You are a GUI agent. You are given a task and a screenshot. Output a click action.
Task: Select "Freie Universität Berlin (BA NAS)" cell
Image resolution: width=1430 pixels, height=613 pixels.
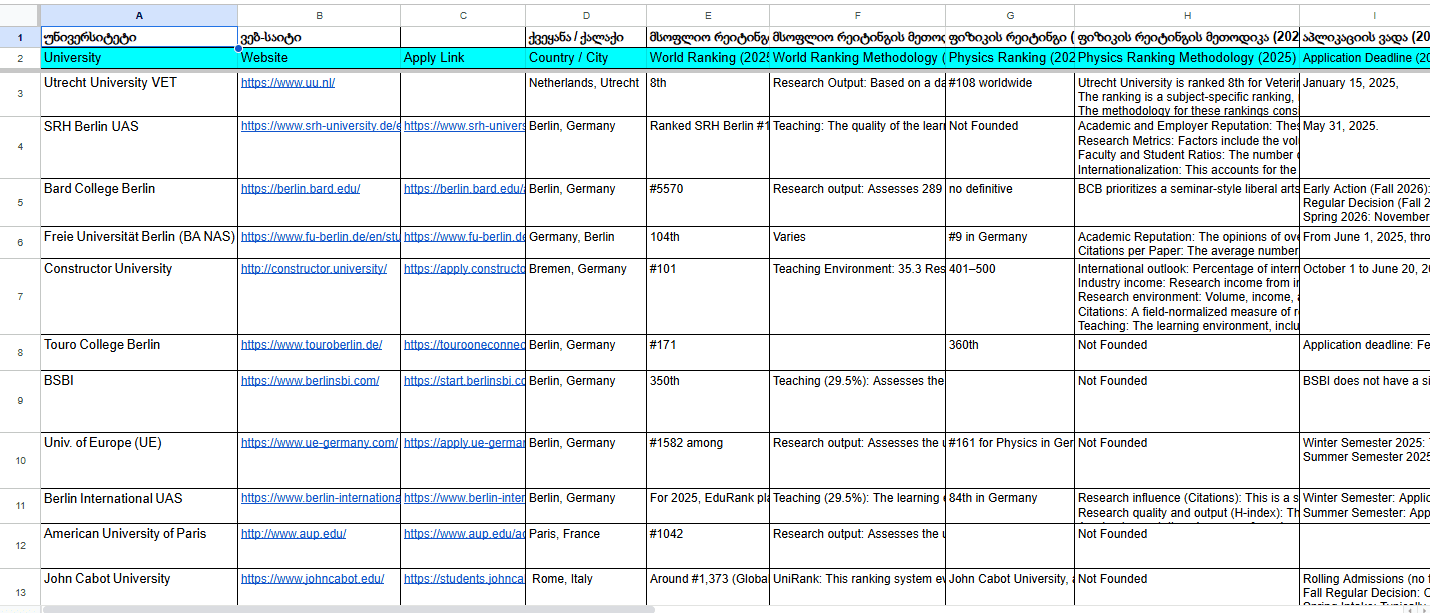[138, 243]
